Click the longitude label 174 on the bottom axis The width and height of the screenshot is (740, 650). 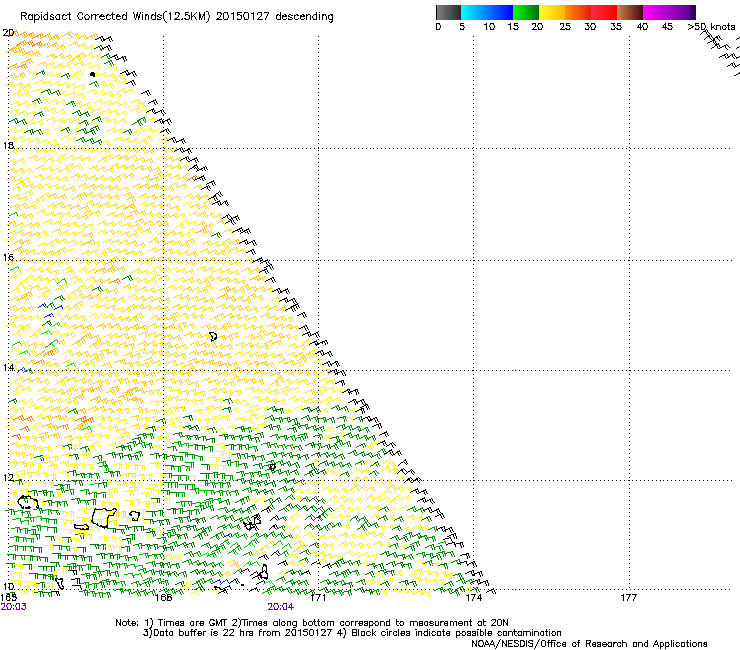coord(473,598)
